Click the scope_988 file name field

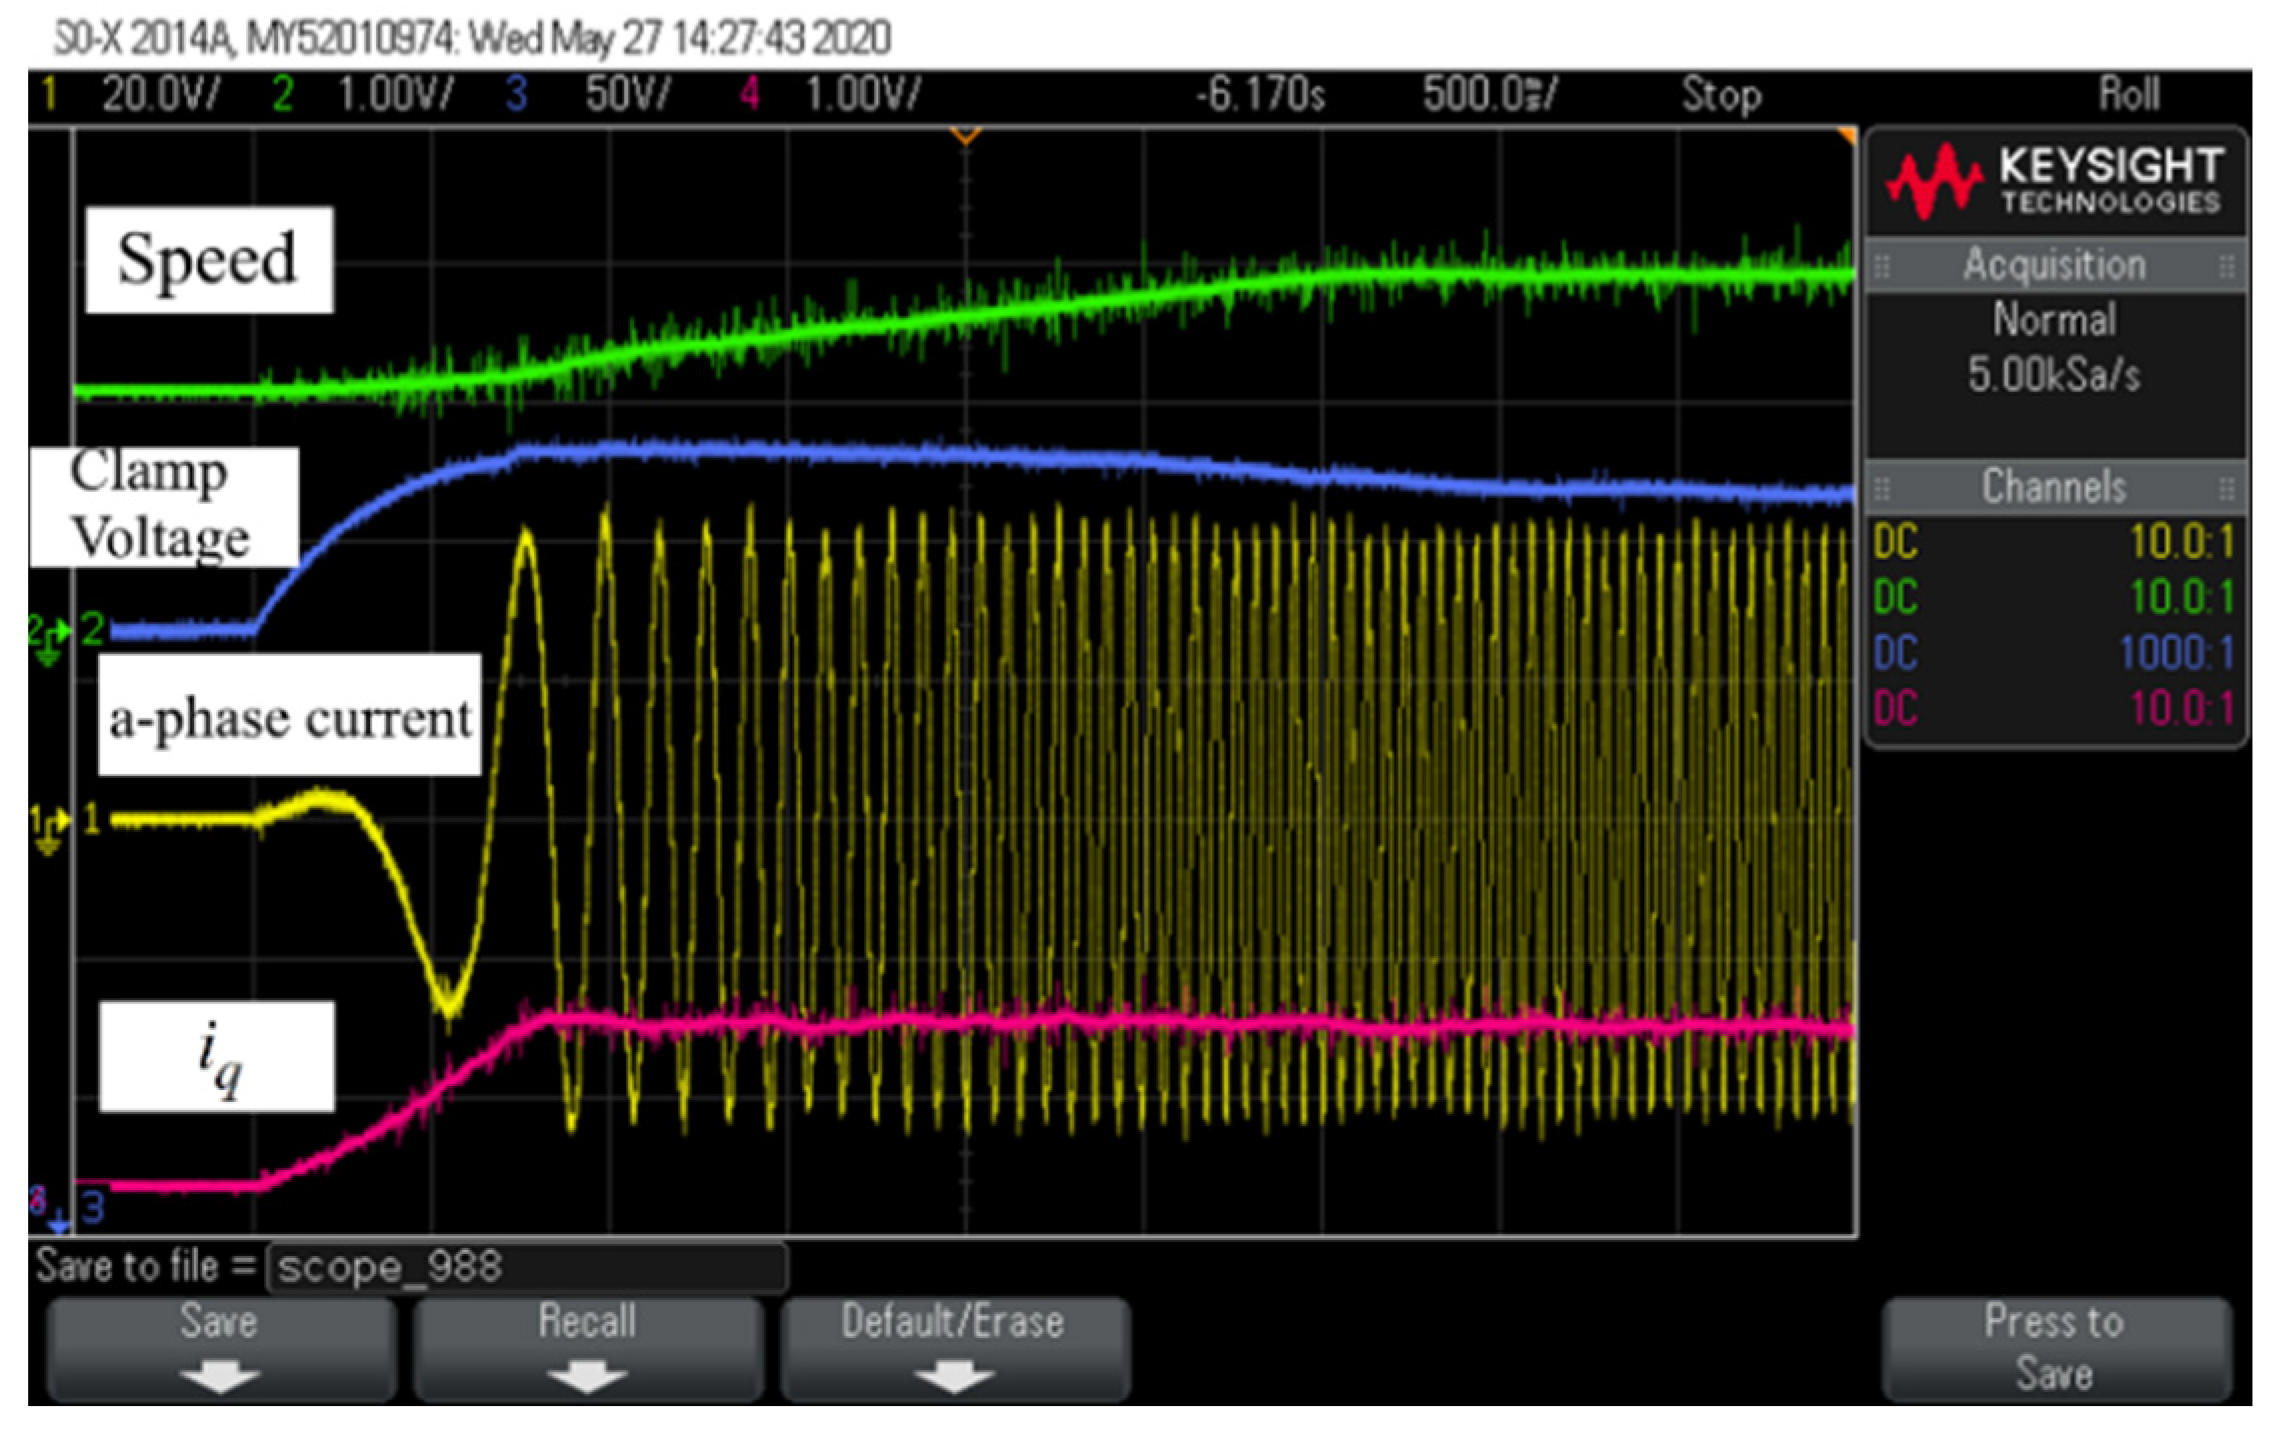tap(527, 1268)
